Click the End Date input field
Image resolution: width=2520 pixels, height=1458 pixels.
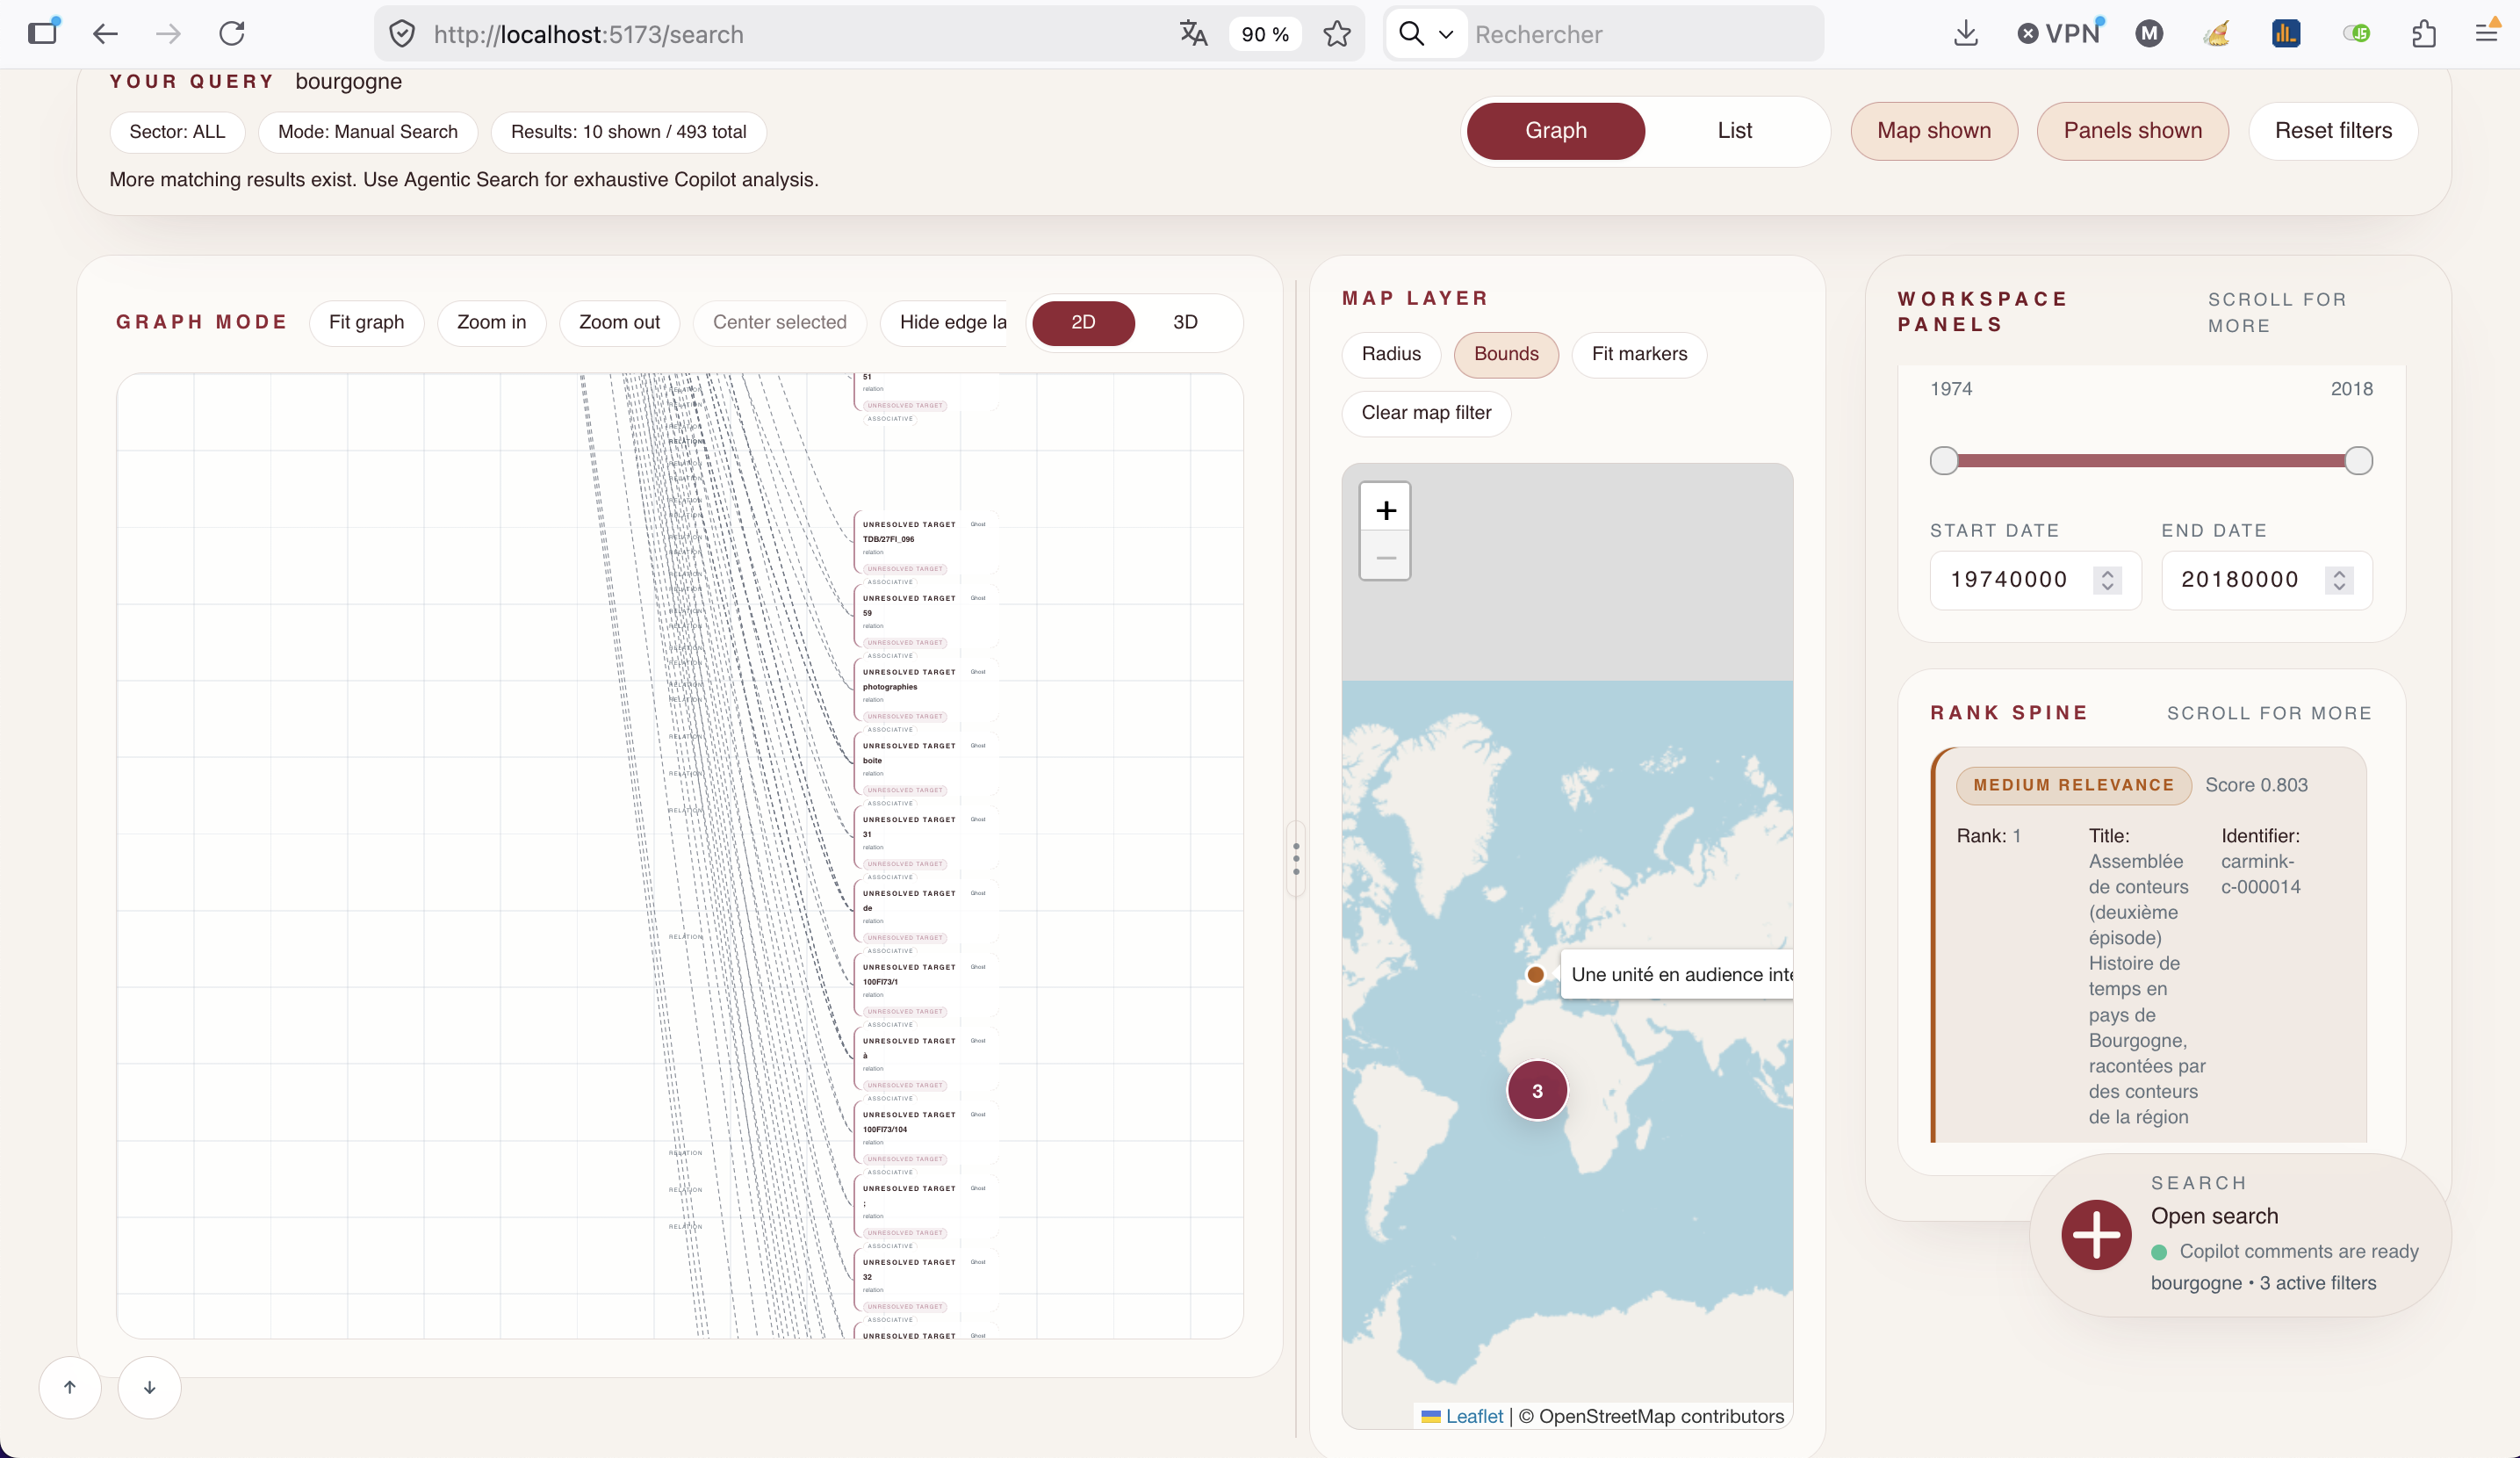pos(2266,580)
